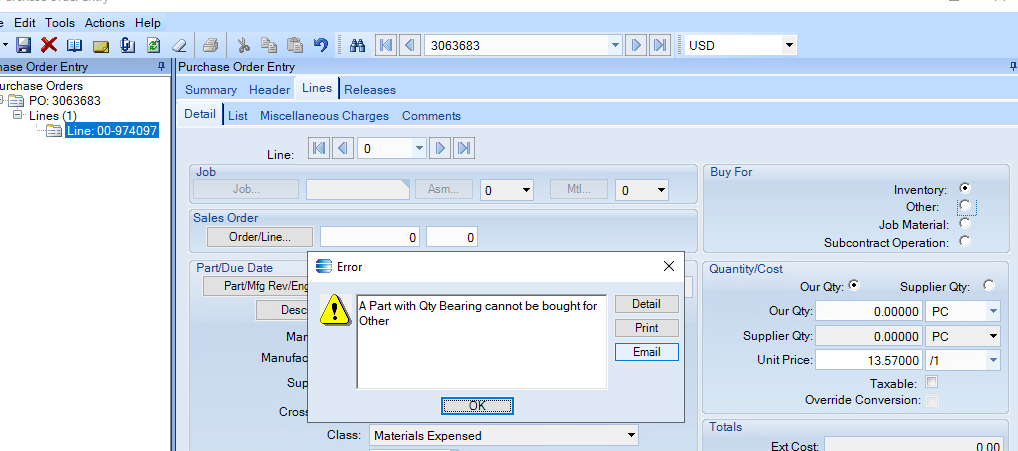This screenshot has width=1018, height=451.
Task: Click the binoculars Search icon
Action: 358,45
